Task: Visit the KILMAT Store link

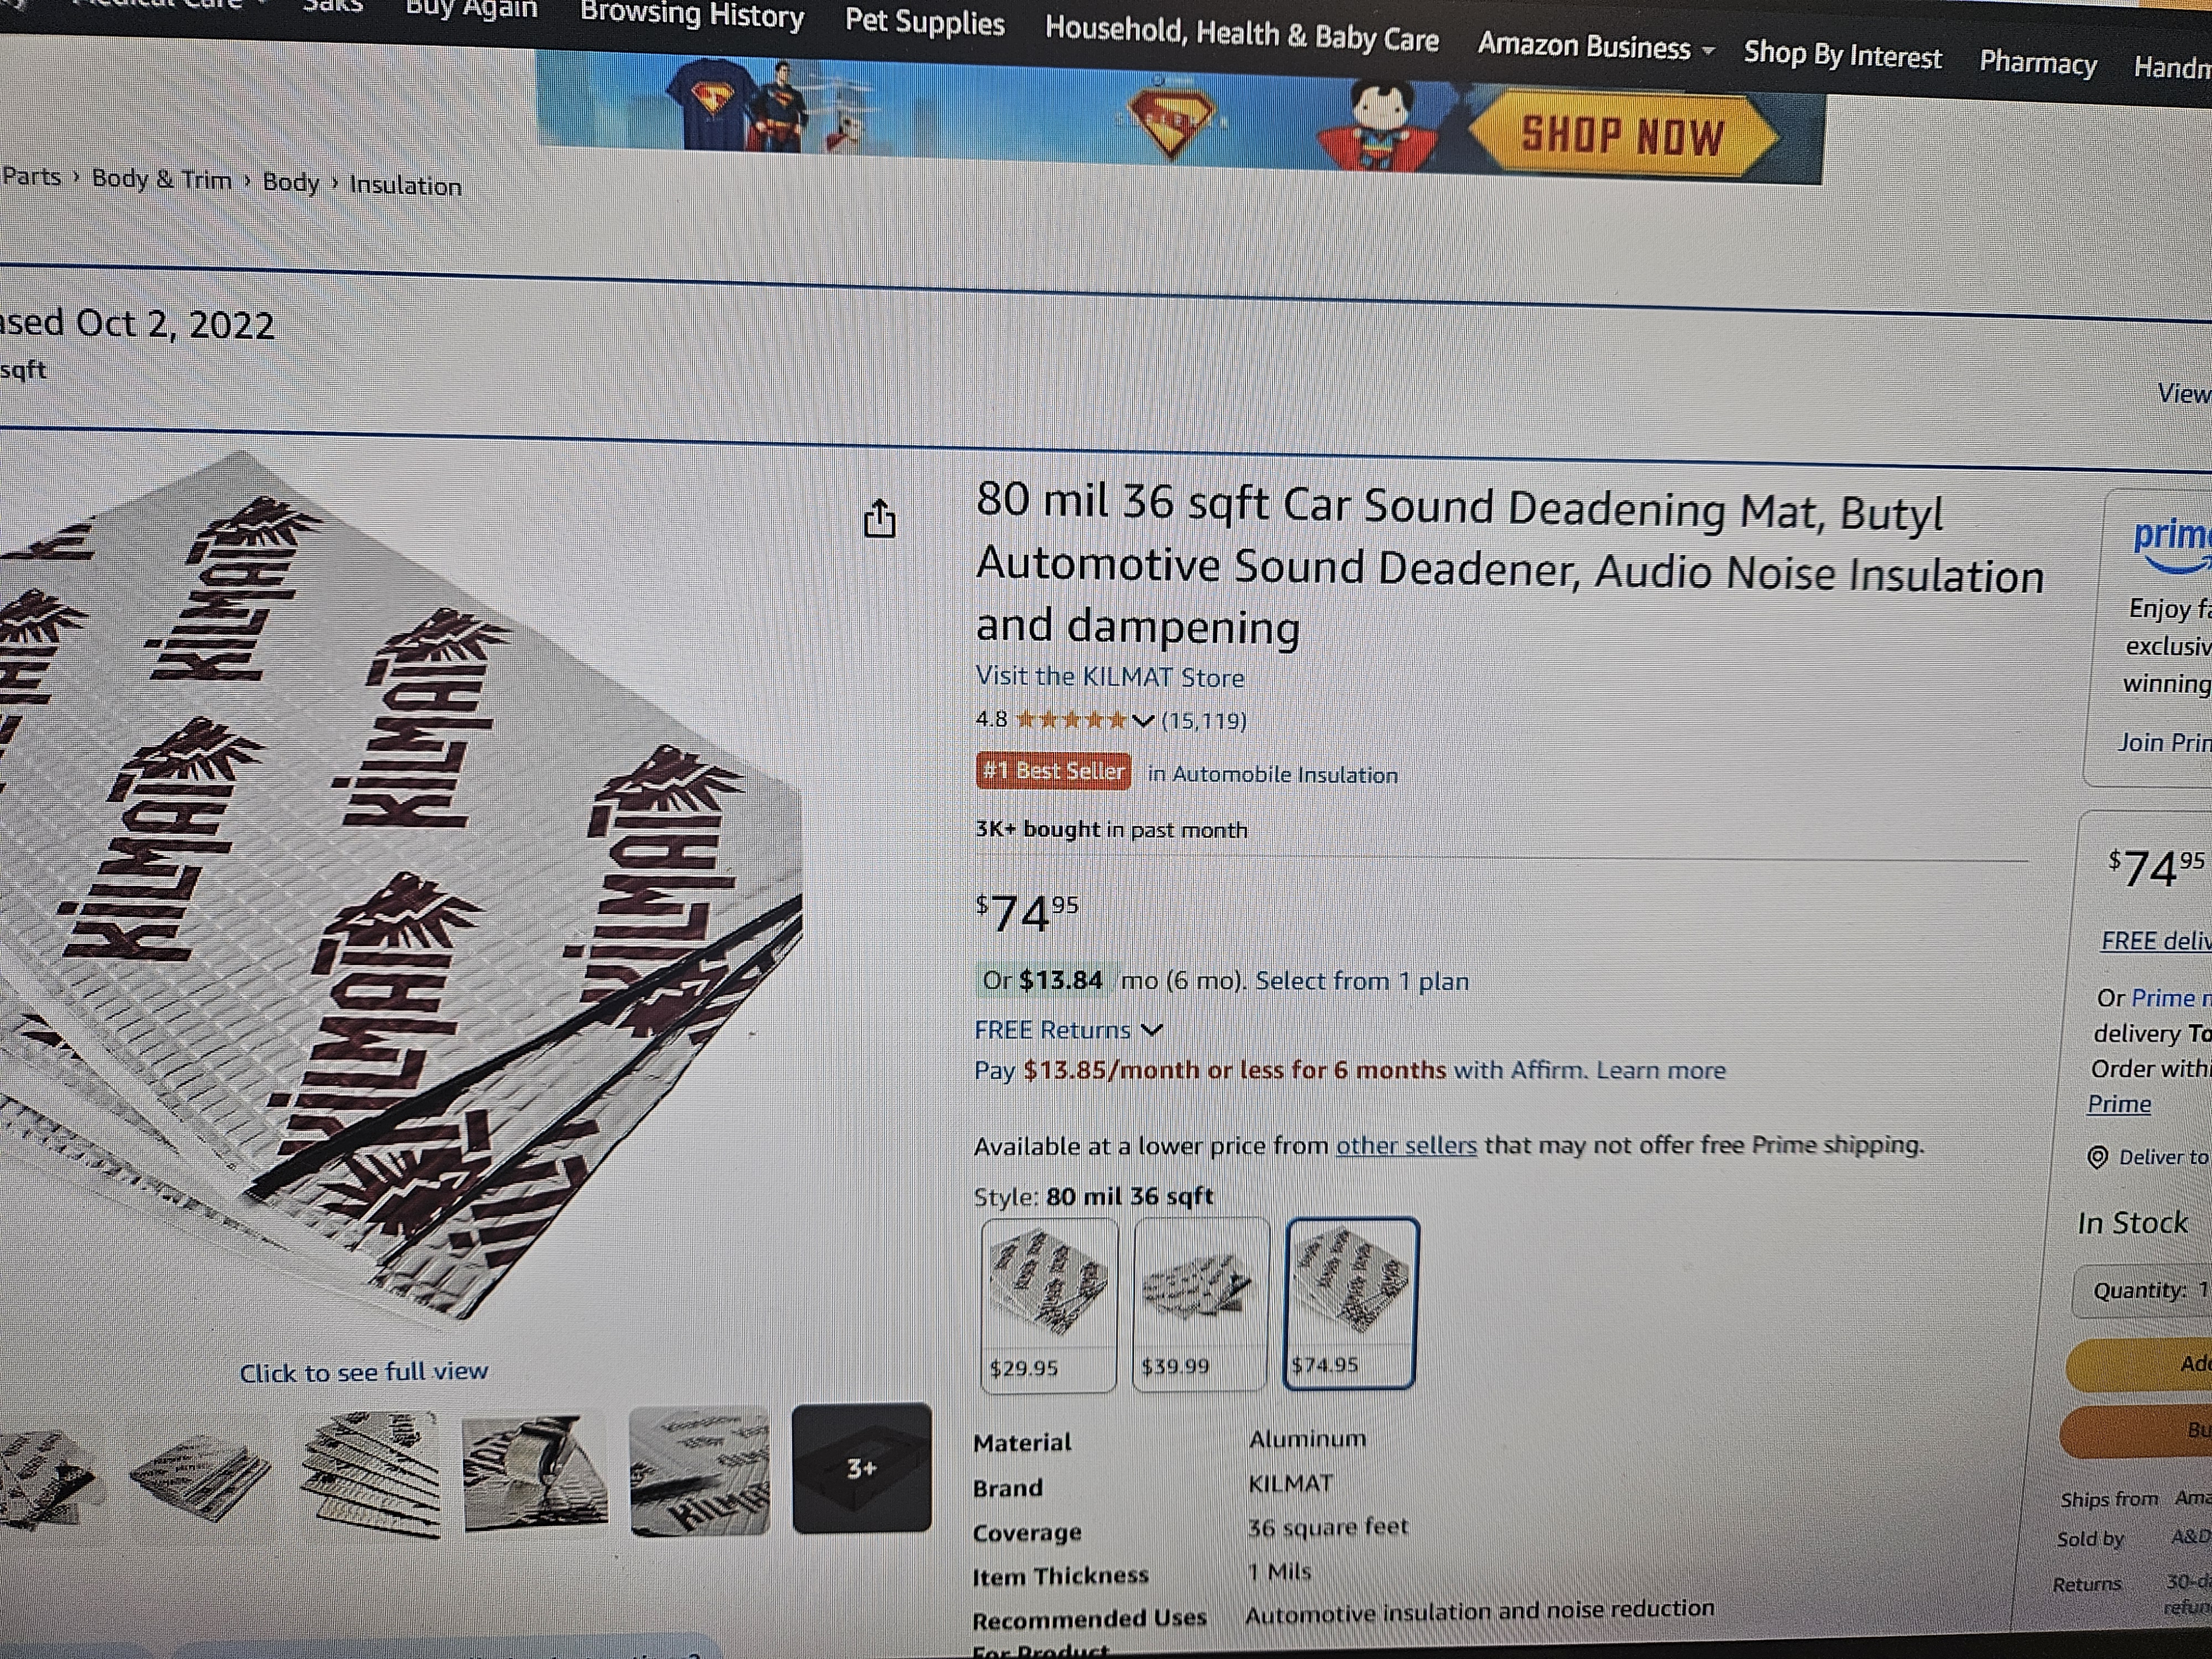Action: click(x=1110, y=677)
